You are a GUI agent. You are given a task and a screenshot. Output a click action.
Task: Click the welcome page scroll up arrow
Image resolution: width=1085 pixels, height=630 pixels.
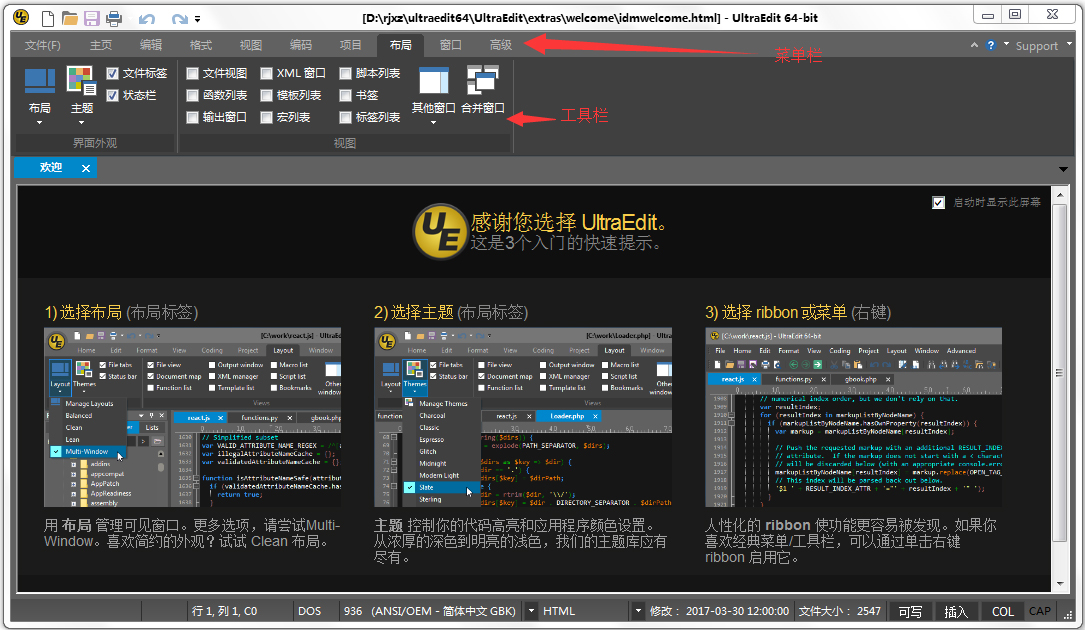pyautogui.click(x=1059, y=195)
